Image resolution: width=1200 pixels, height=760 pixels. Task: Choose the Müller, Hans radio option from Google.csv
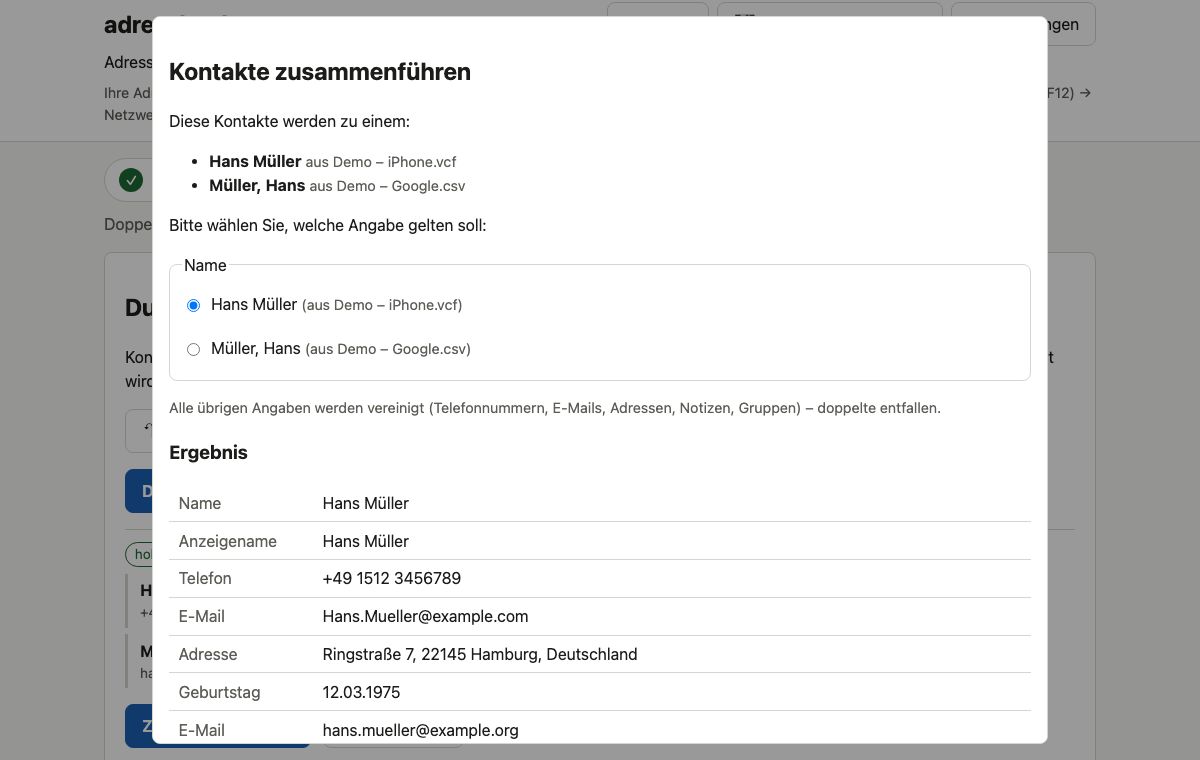[x=194, y=349]
